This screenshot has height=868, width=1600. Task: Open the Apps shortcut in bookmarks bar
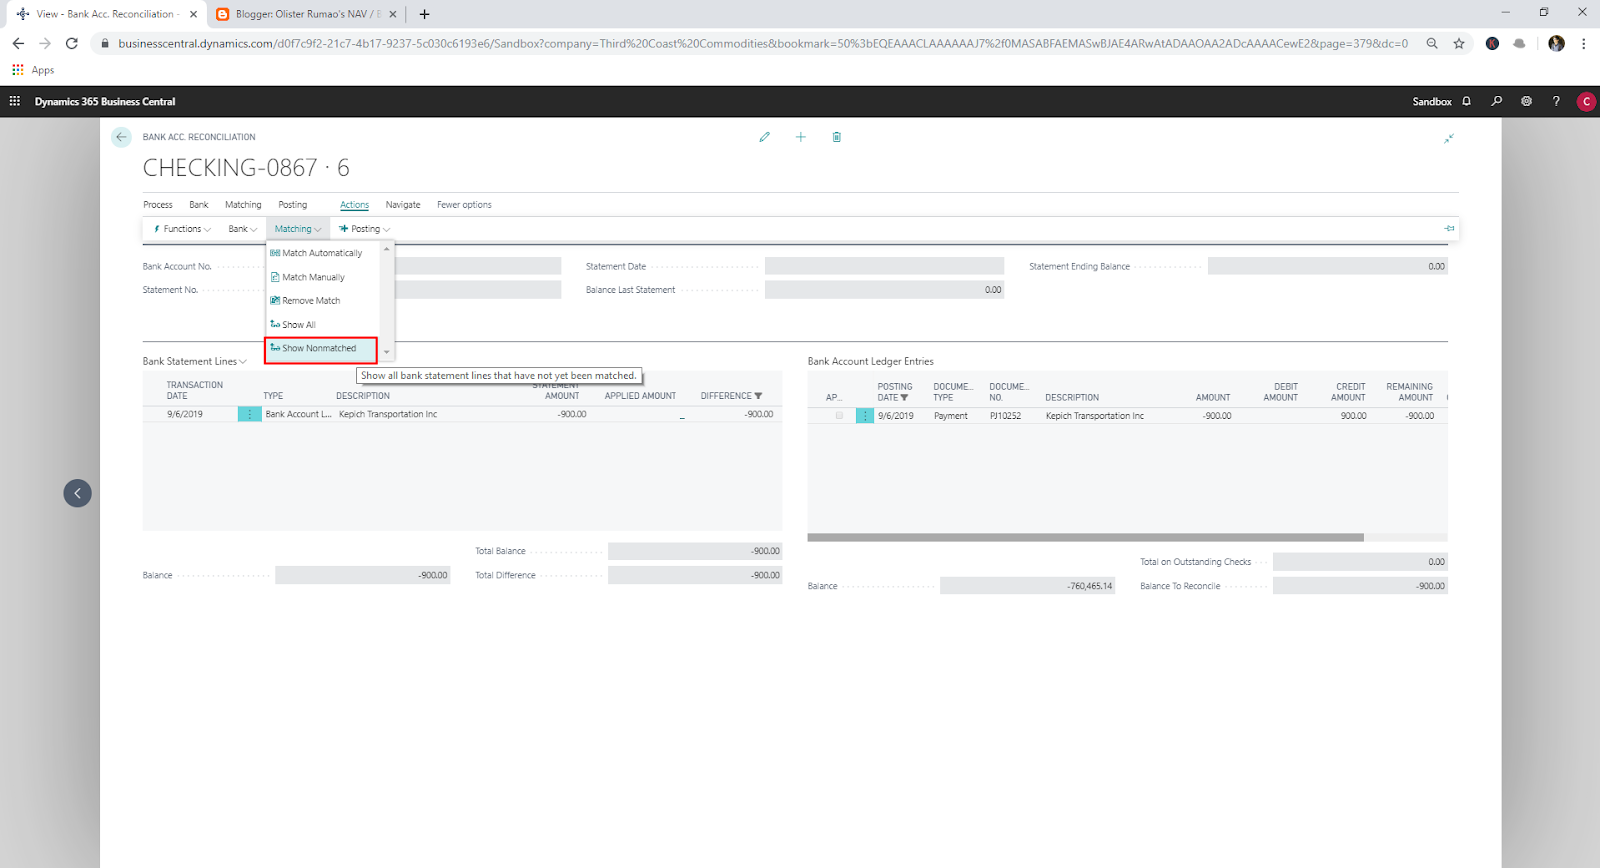[33, 70]
